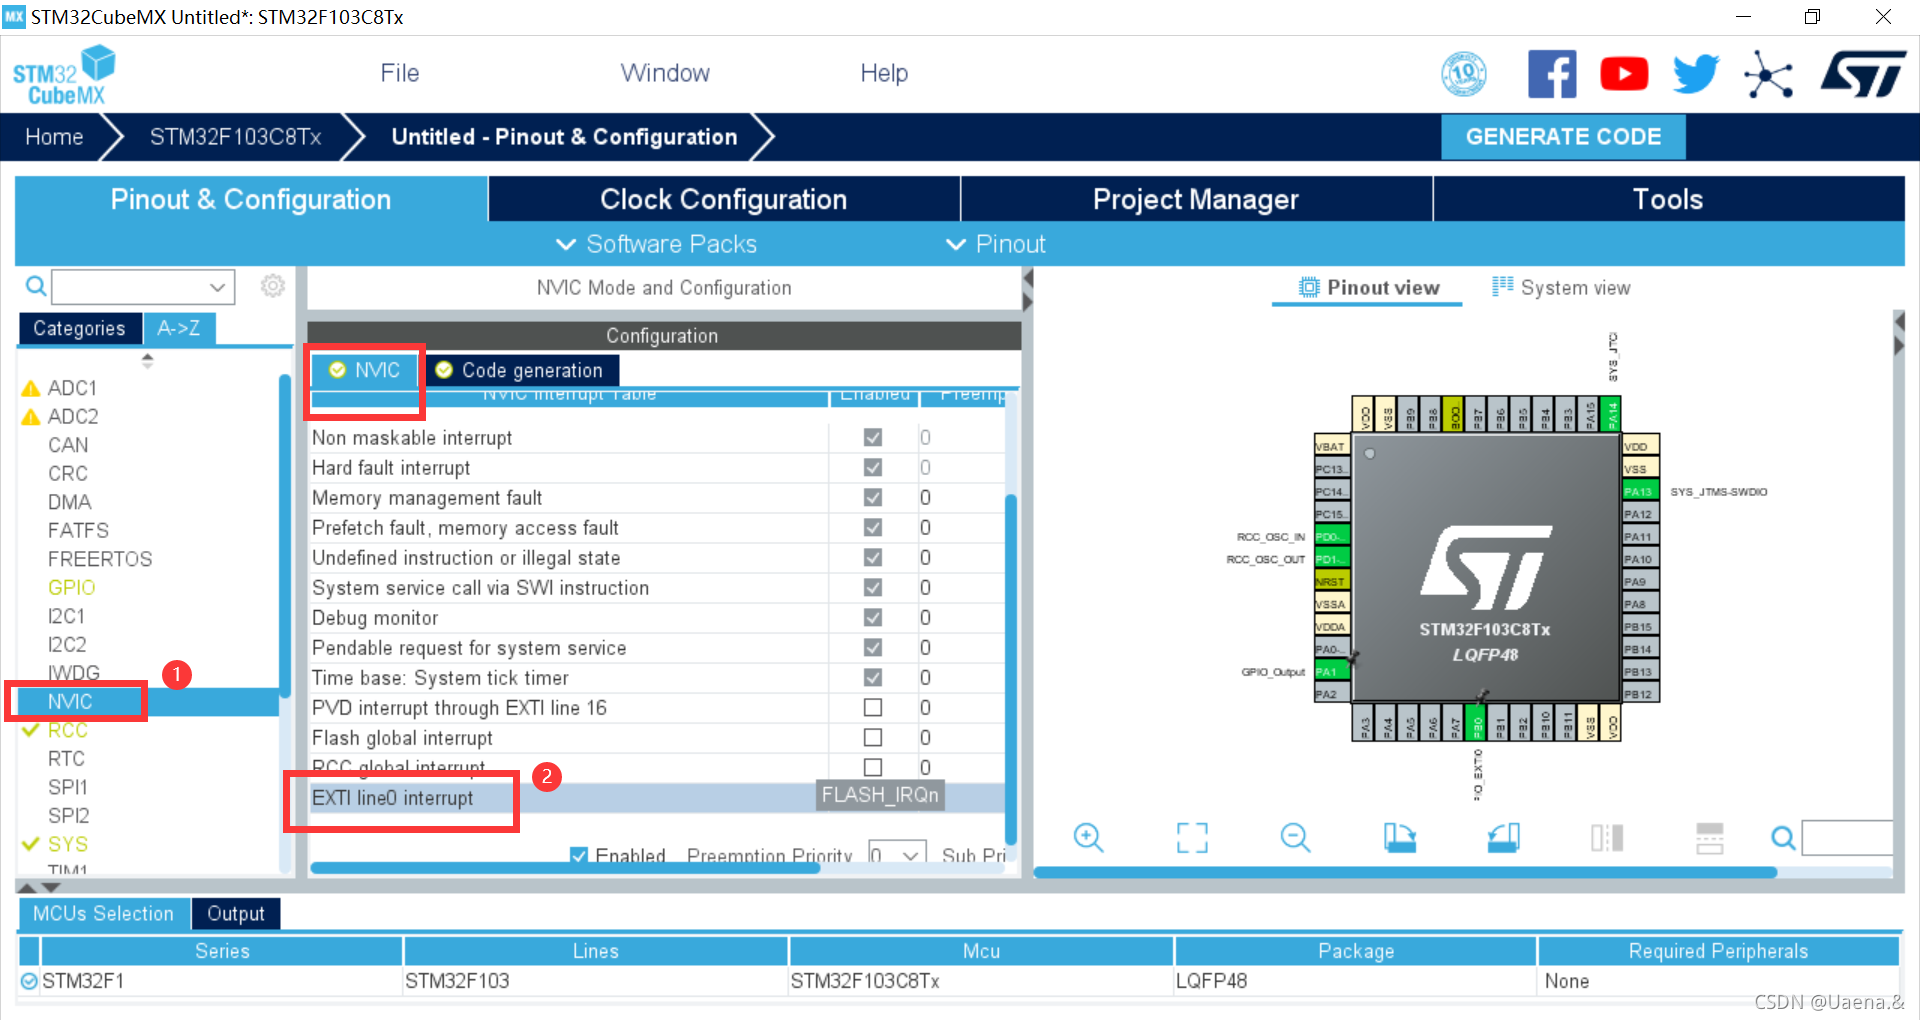Switch to the Project Manager tab

pos(1196,199)
